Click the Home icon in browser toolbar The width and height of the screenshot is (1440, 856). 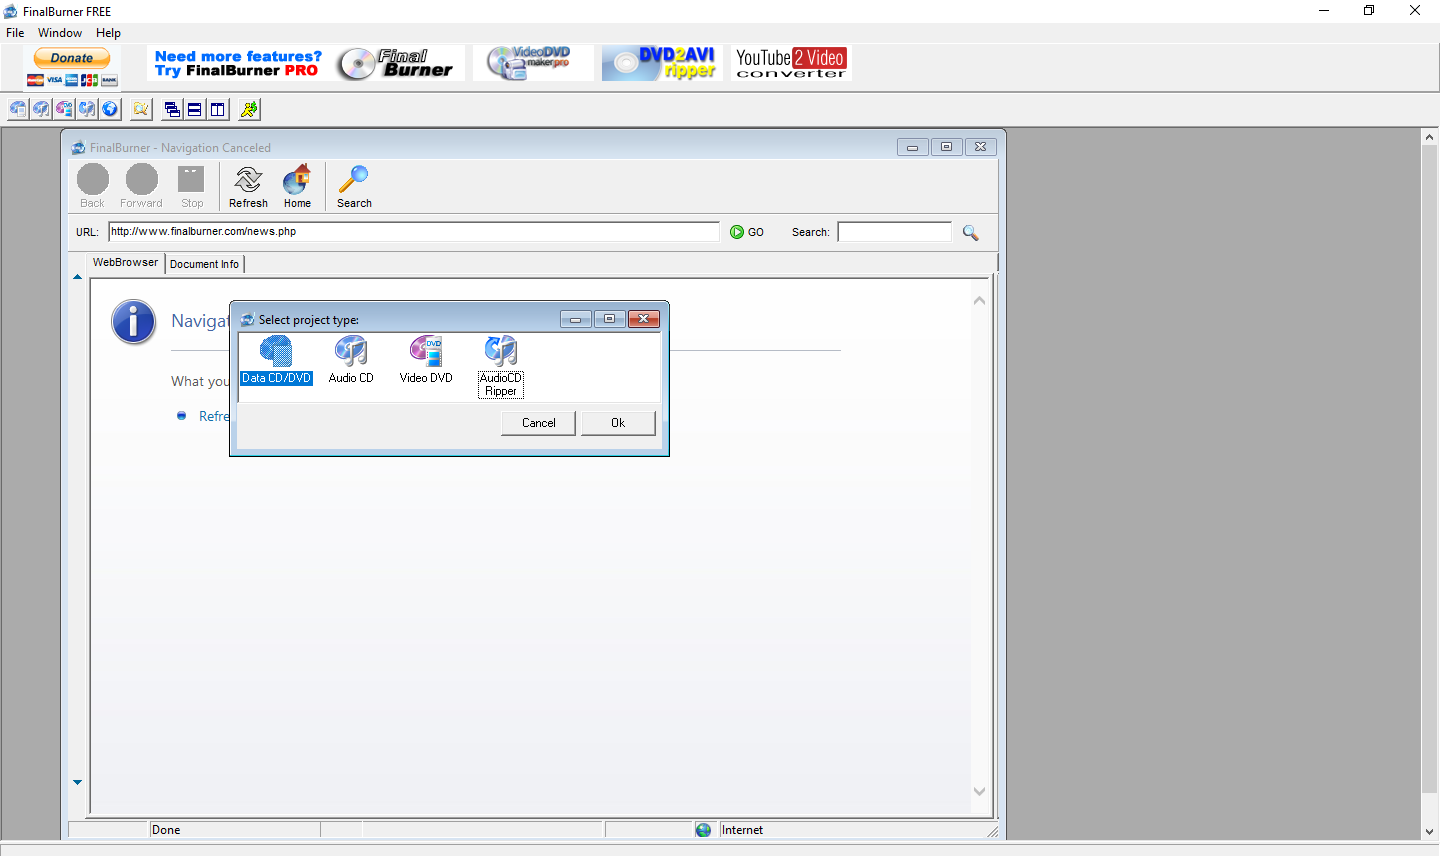click(x=297, y=186)
